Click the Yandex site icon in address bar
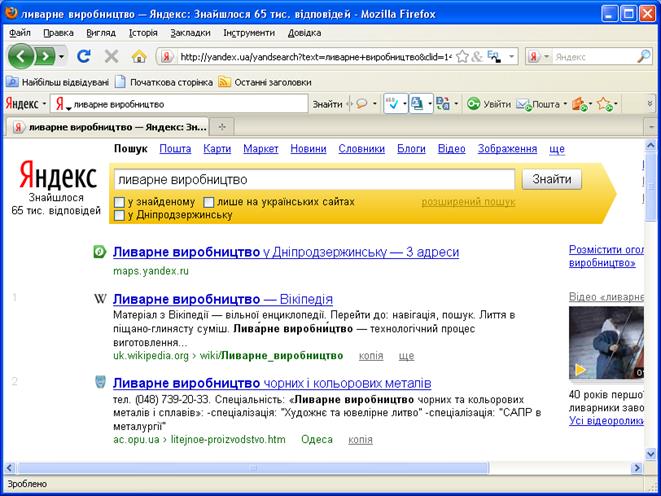 [167, 56]
